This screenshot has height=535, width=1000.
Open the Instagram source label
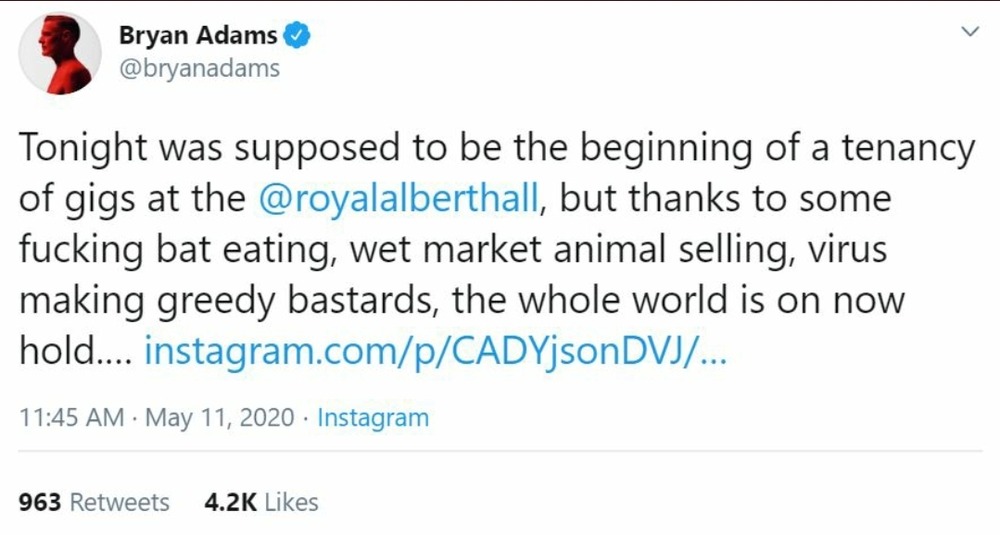373,417
